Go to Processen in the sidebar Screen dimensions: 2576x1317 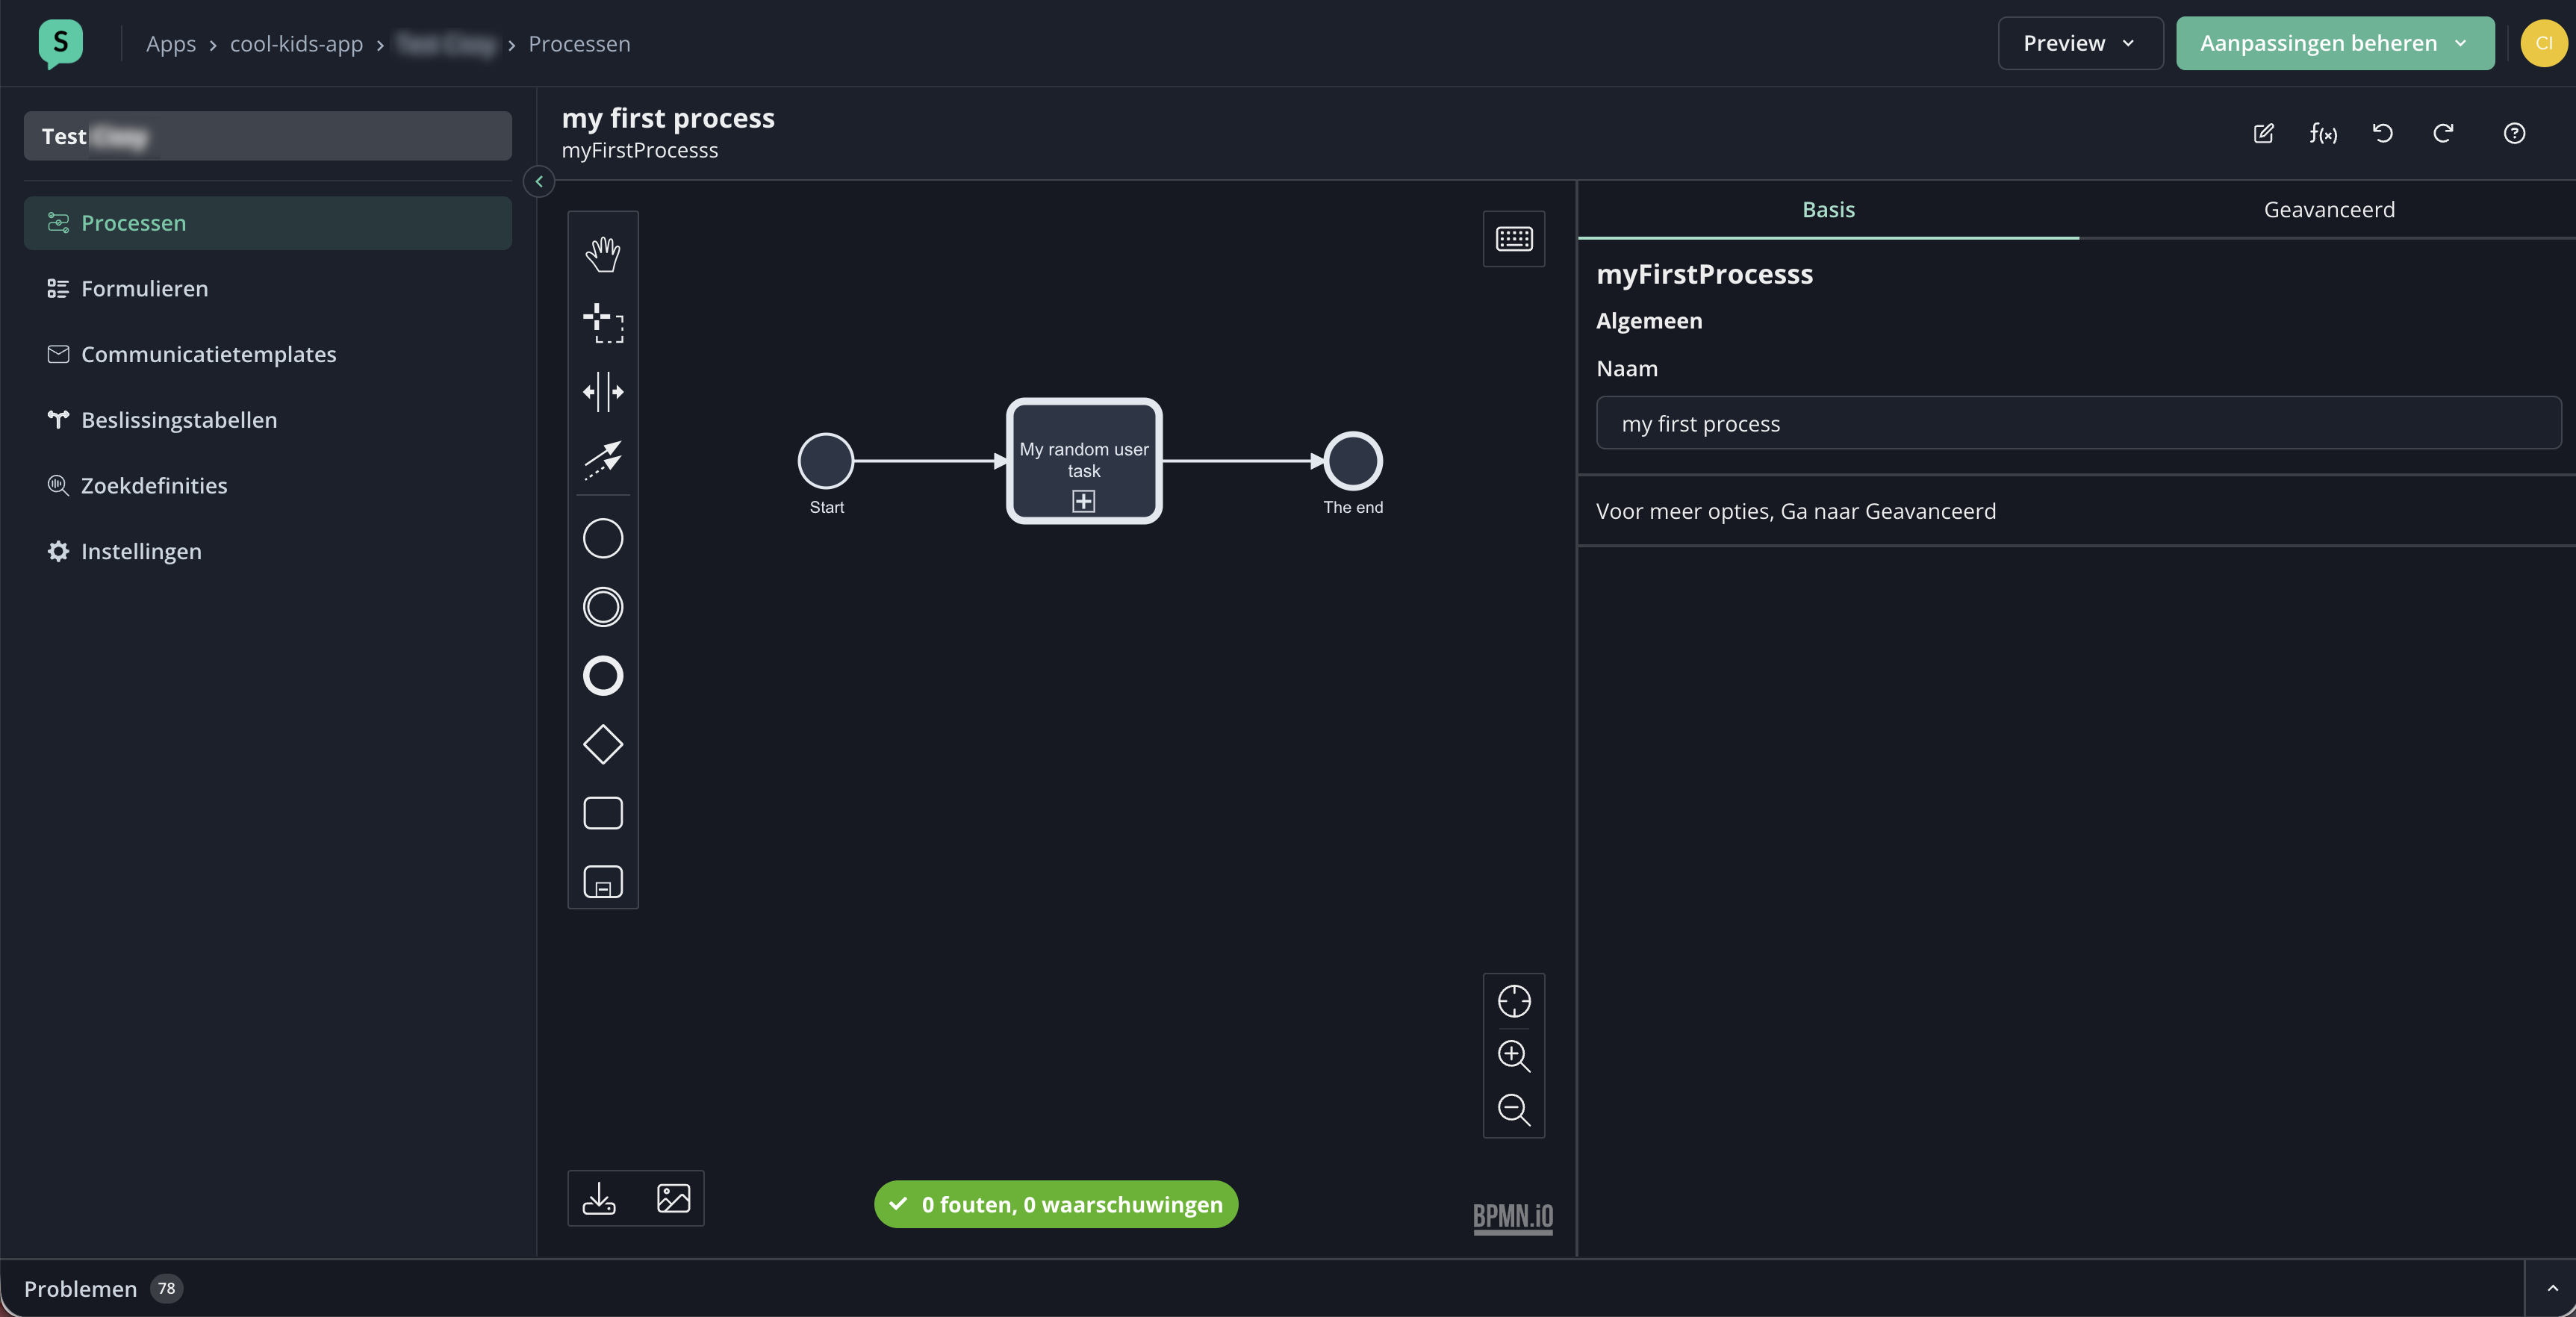pyautogui.click(x=268, y=223)
